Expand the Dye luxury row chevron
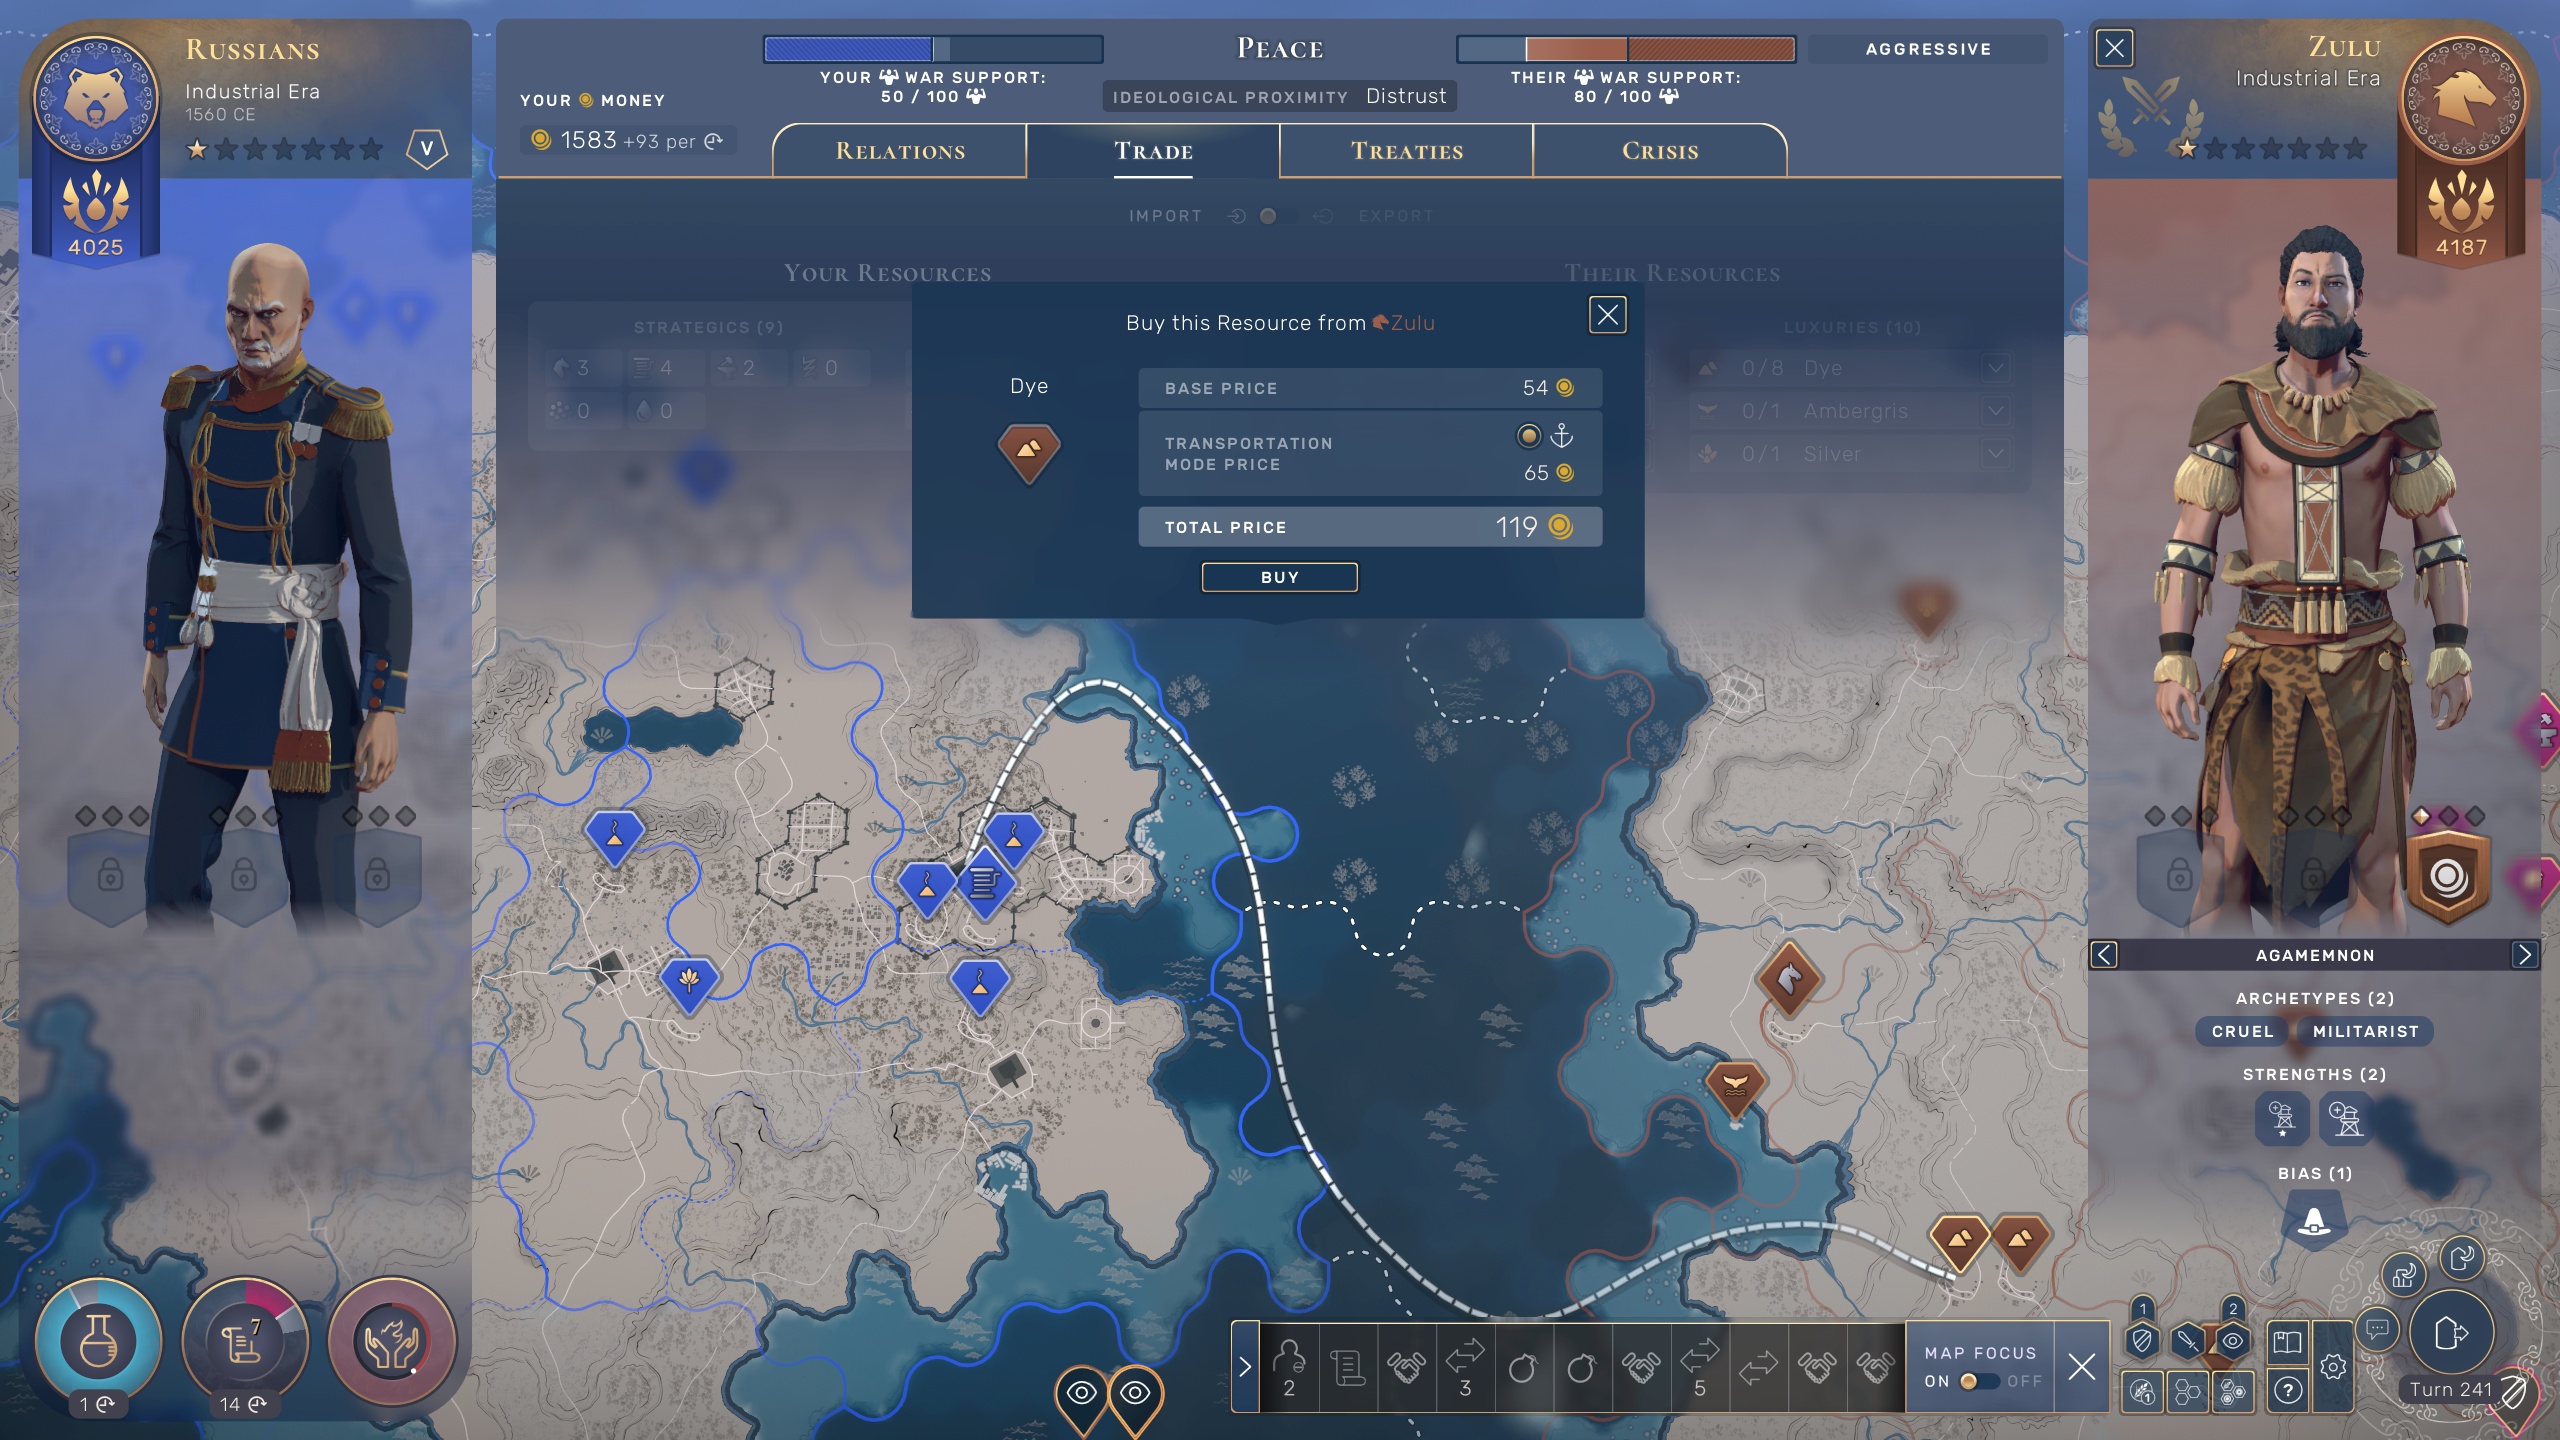2560x1440 pixels. (1995, 368)
